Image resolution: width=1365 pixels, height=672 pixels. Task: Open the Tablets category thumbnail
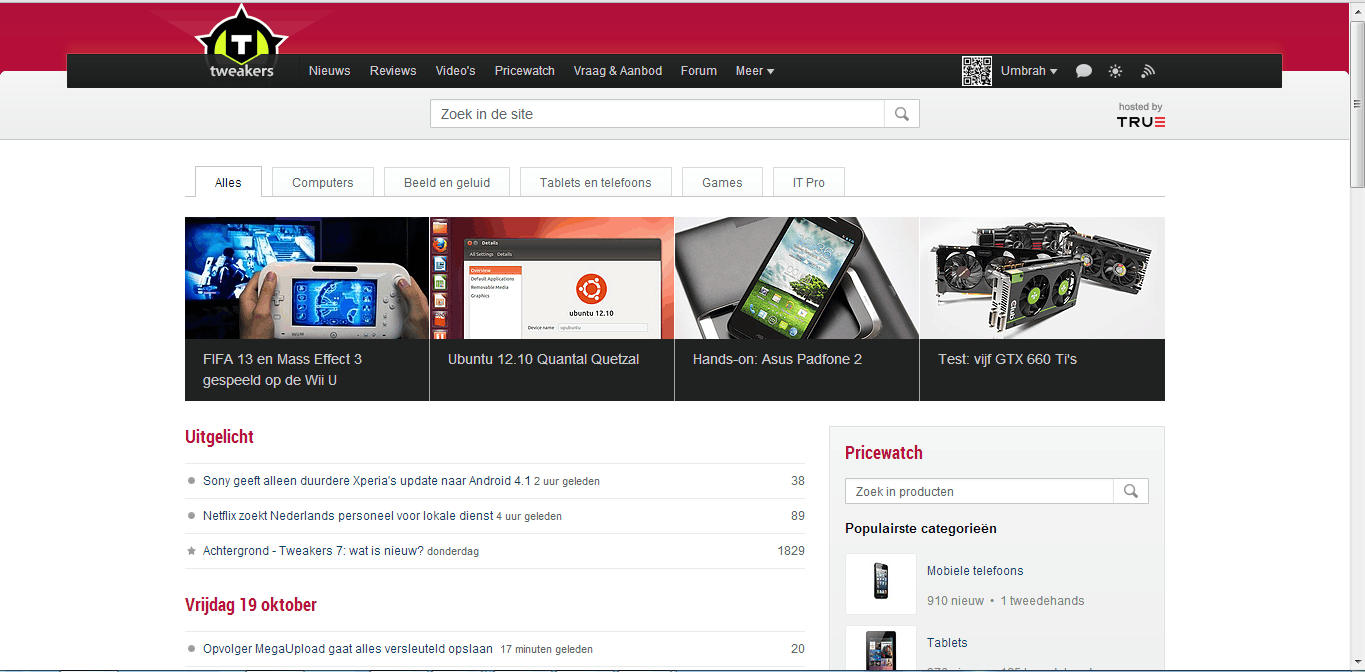coord(881,648)
